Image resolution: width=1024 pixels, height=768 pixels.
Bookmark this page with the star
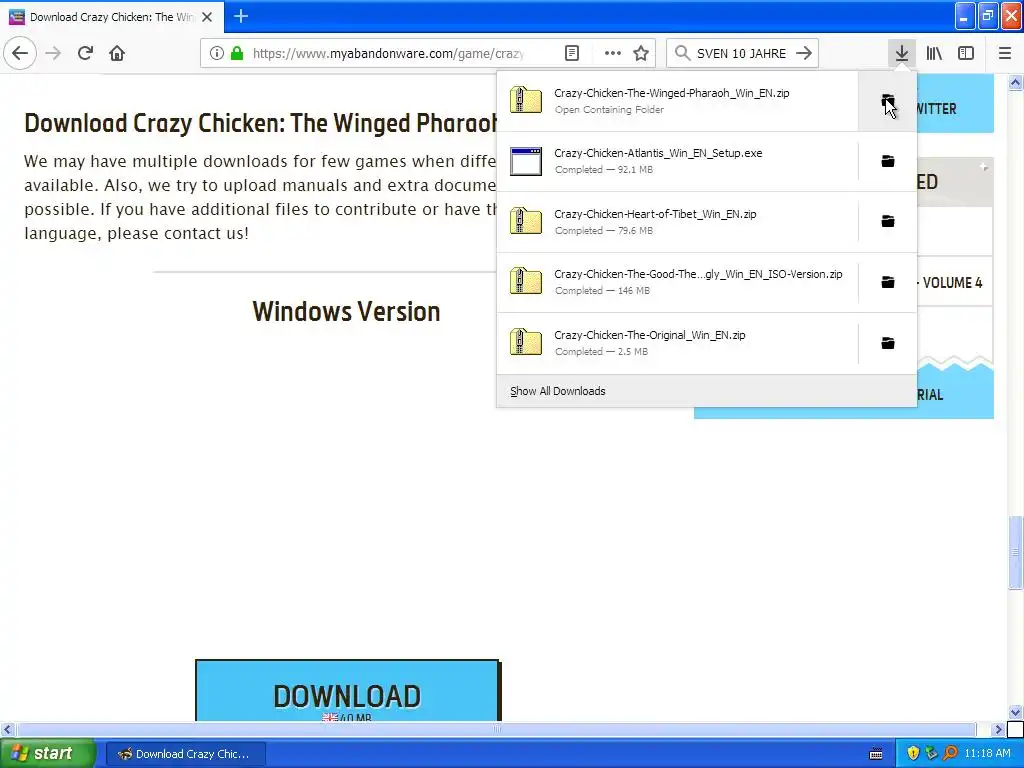coord(641,53)
